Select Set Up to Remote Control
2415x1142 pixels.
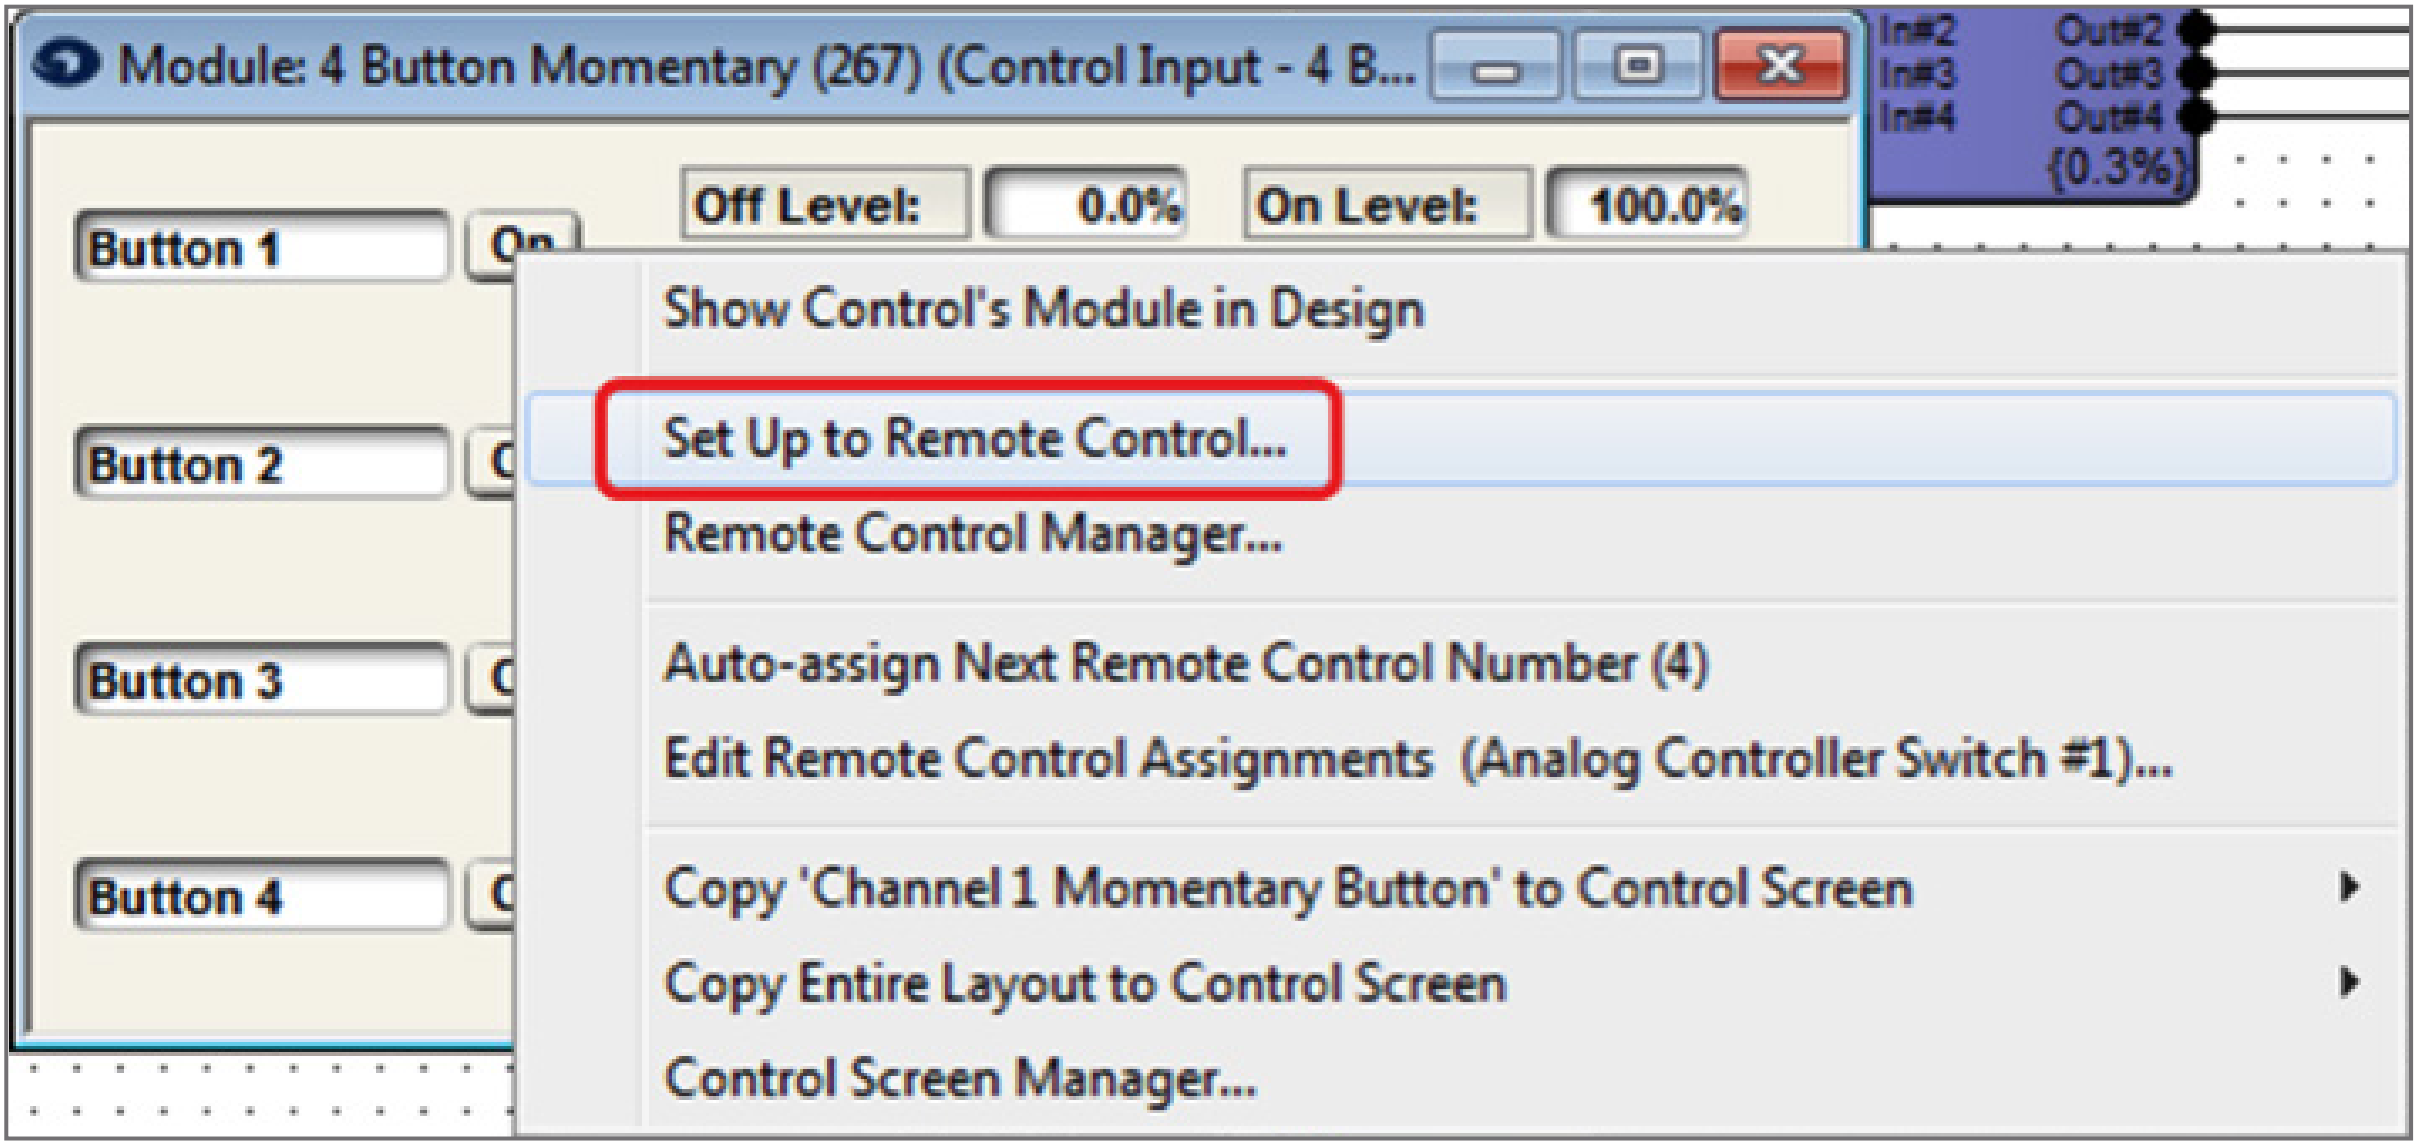pyautogui.click(x=974, y=438)
